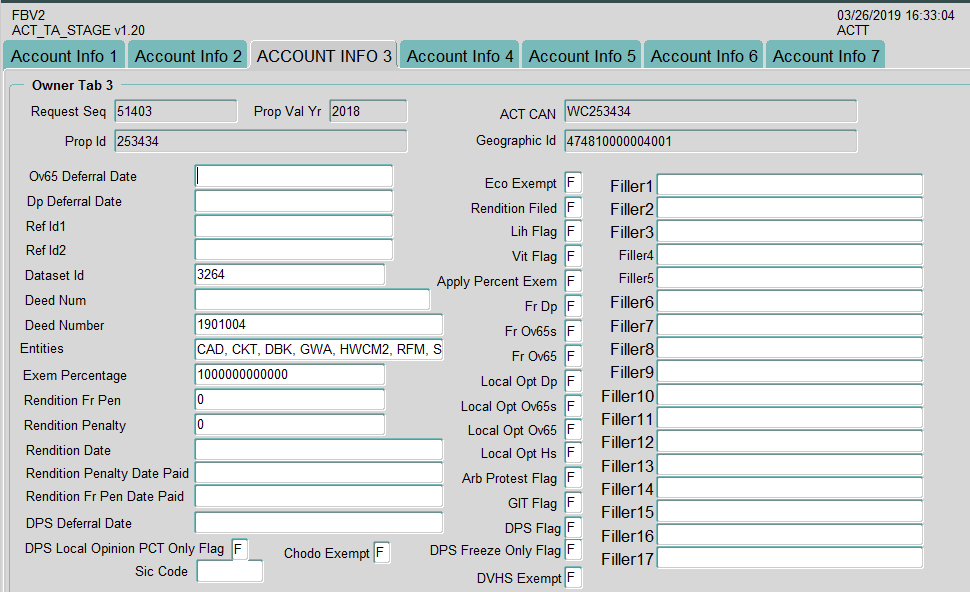Click the Rendition Date input box
Viewport: 970px width, 592px height.
click(318, 450)
